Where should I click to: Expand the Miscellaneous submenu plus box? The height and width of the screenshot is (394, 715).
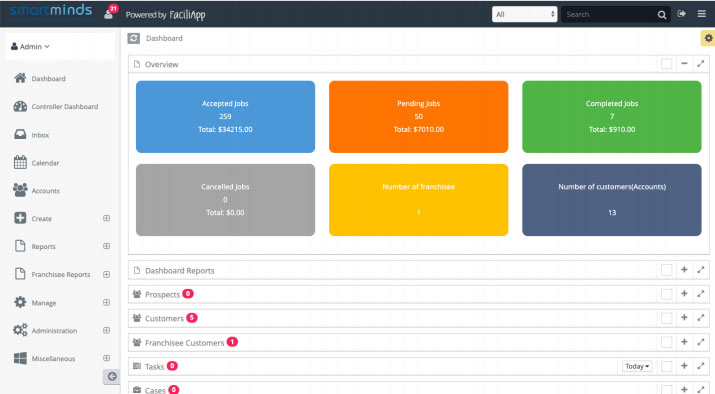107,358
